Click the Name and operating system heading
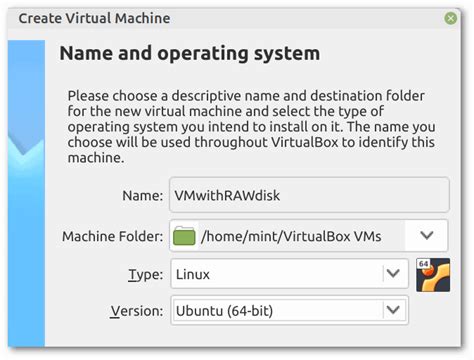This screenshot has width=474, height=360. click(x=190, y=54)
